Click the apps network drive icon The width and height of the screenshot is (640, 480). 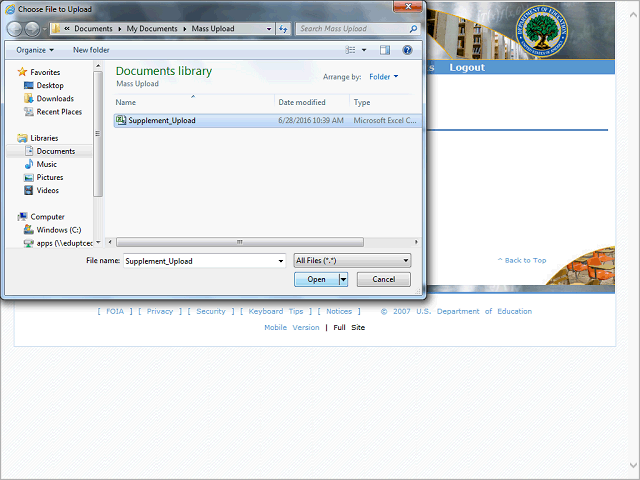point(29,243)
